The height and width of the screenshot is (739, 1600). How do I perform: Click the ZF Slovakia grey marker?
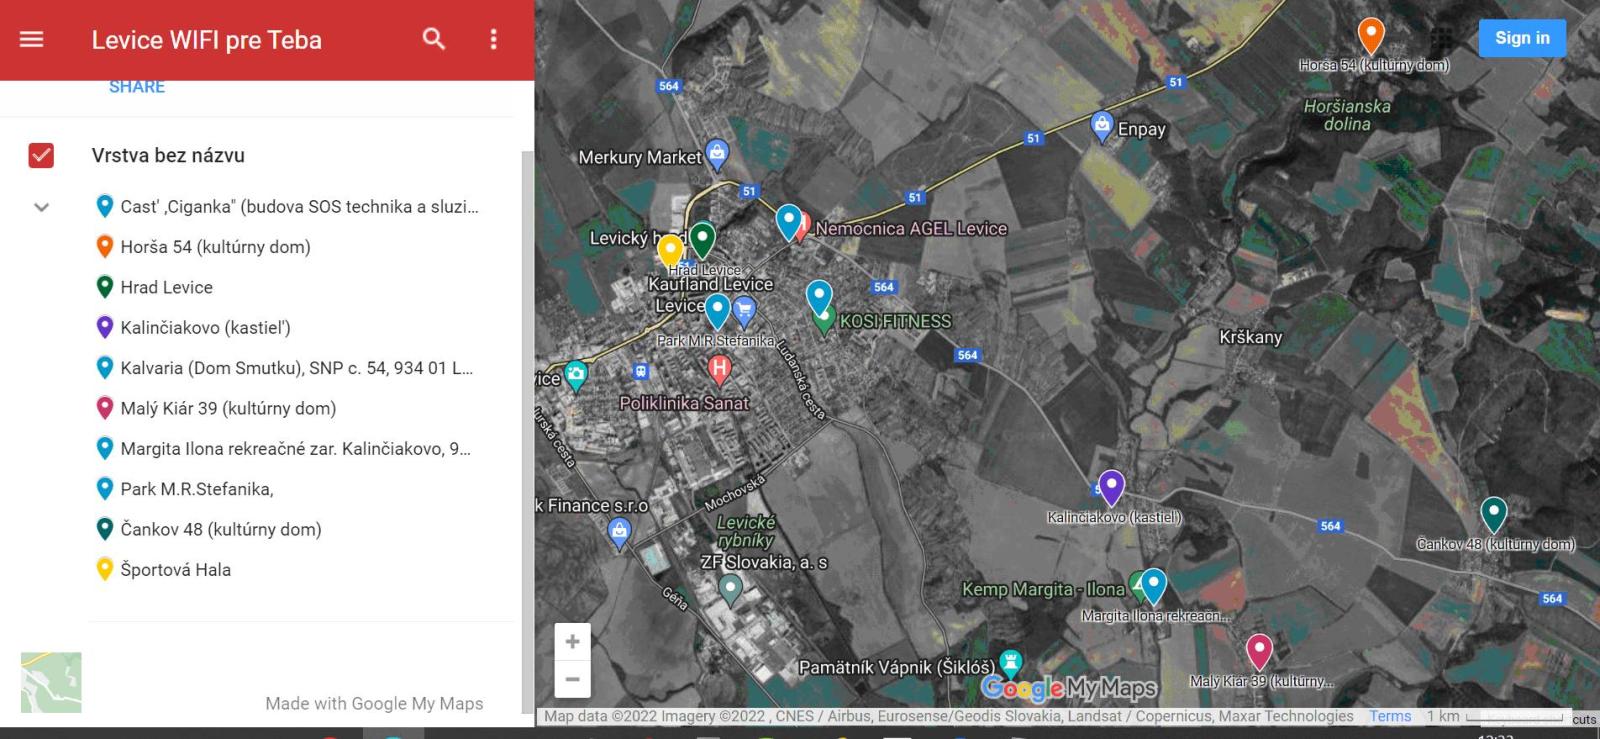(x=731, y=589)
